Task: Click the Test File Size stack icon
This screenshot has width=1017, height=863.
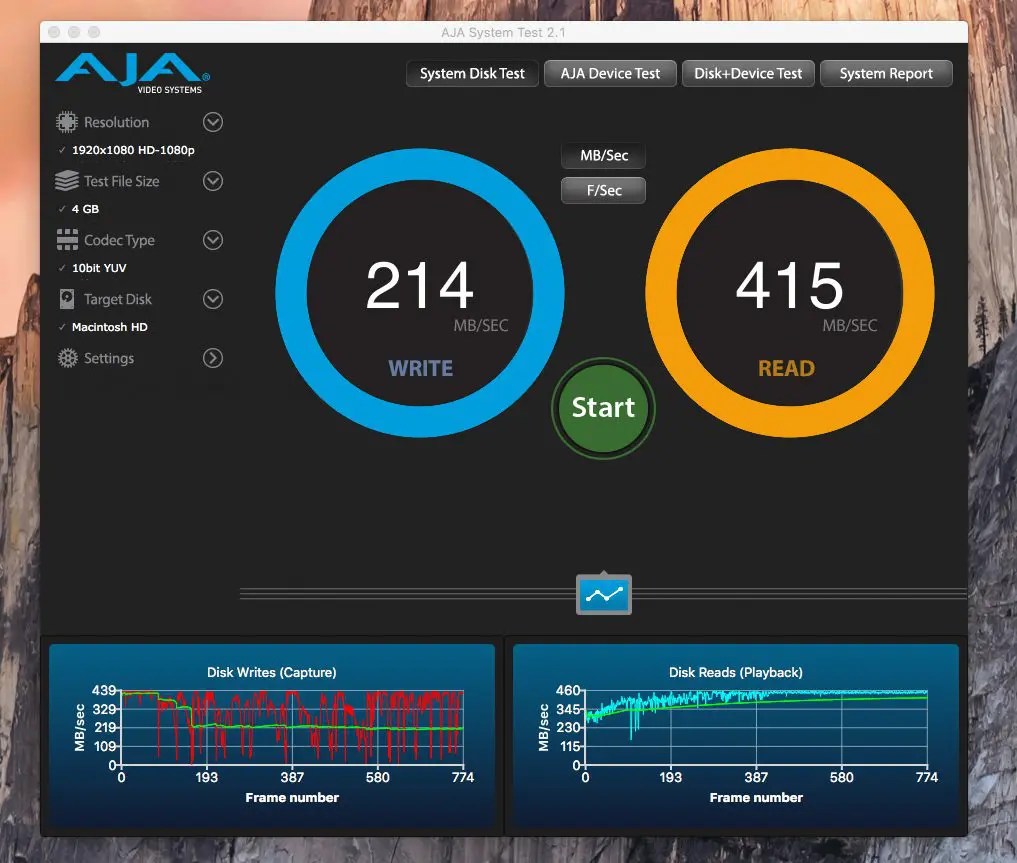Action: 67,181
